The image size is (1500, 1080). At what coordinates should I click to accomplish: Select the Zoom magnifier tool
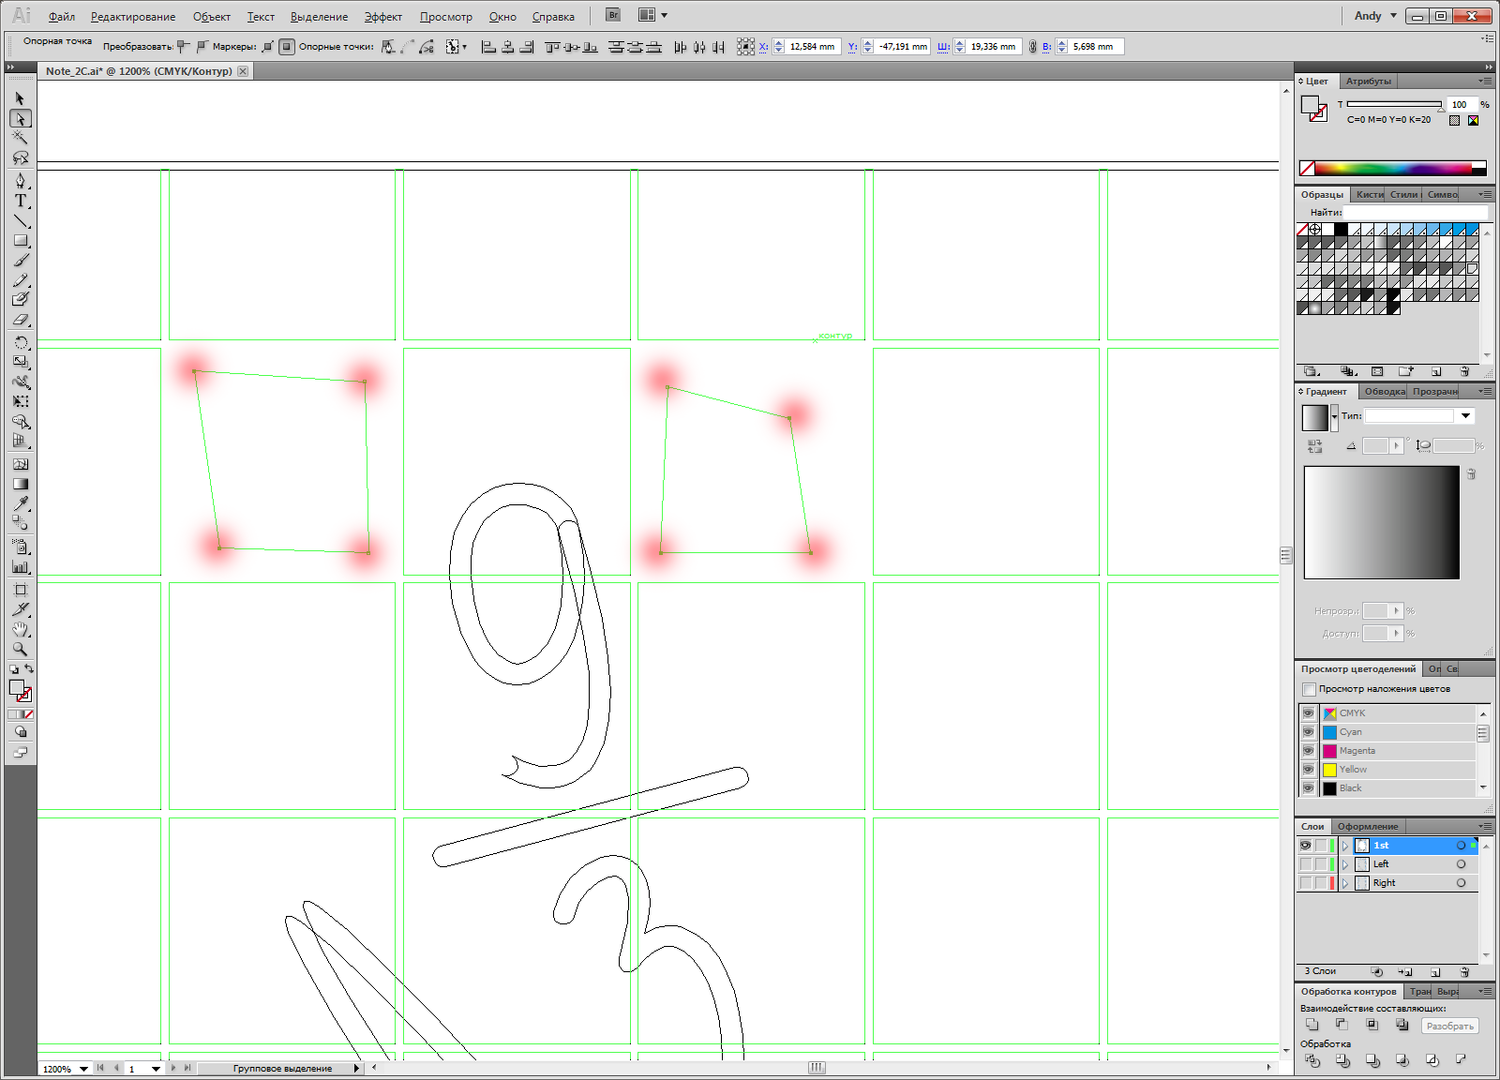tap(20, 649)
